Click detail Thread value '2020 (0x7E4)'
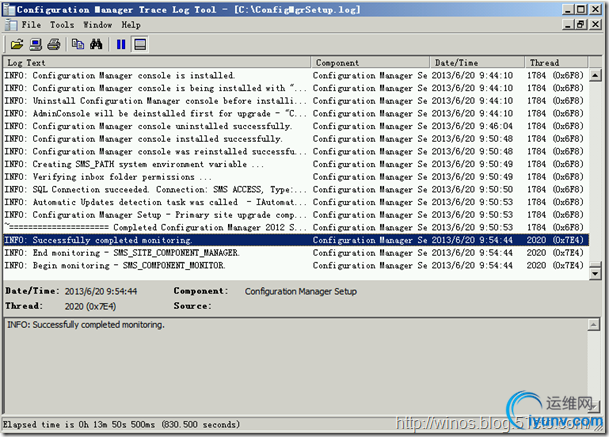The width and height of the screenshot is (609, 437). click(90, 306)
